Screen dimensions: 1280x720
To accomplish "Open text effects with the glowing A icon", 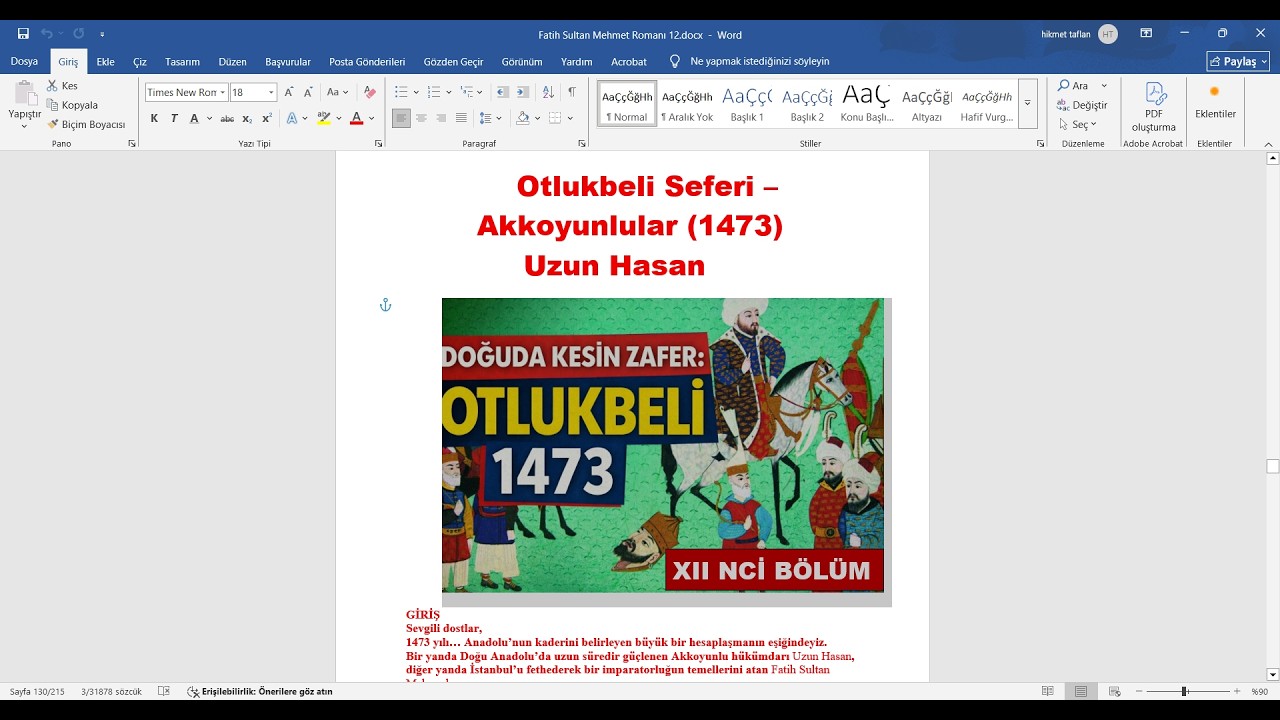I will 292,118.
